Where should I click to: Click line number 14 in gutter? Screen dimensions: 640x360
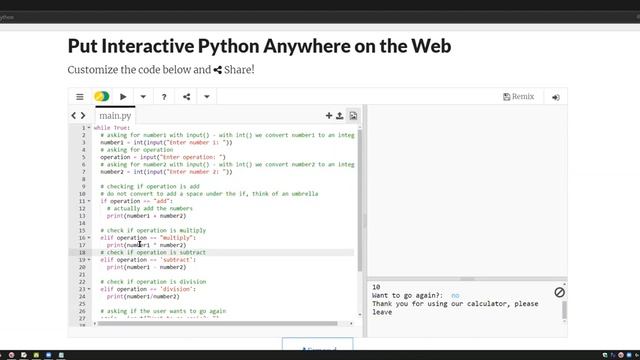[82, 223]
